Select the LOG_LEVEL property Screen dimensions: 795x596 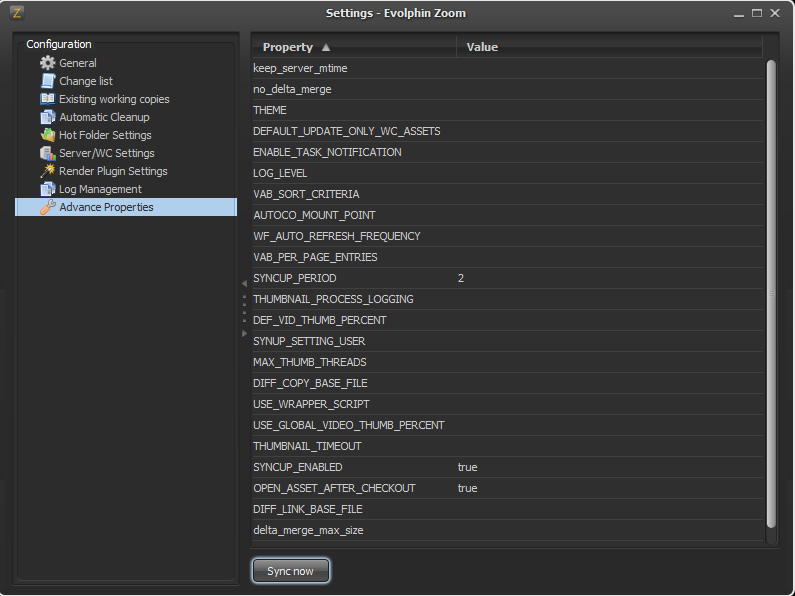[507, 173]
